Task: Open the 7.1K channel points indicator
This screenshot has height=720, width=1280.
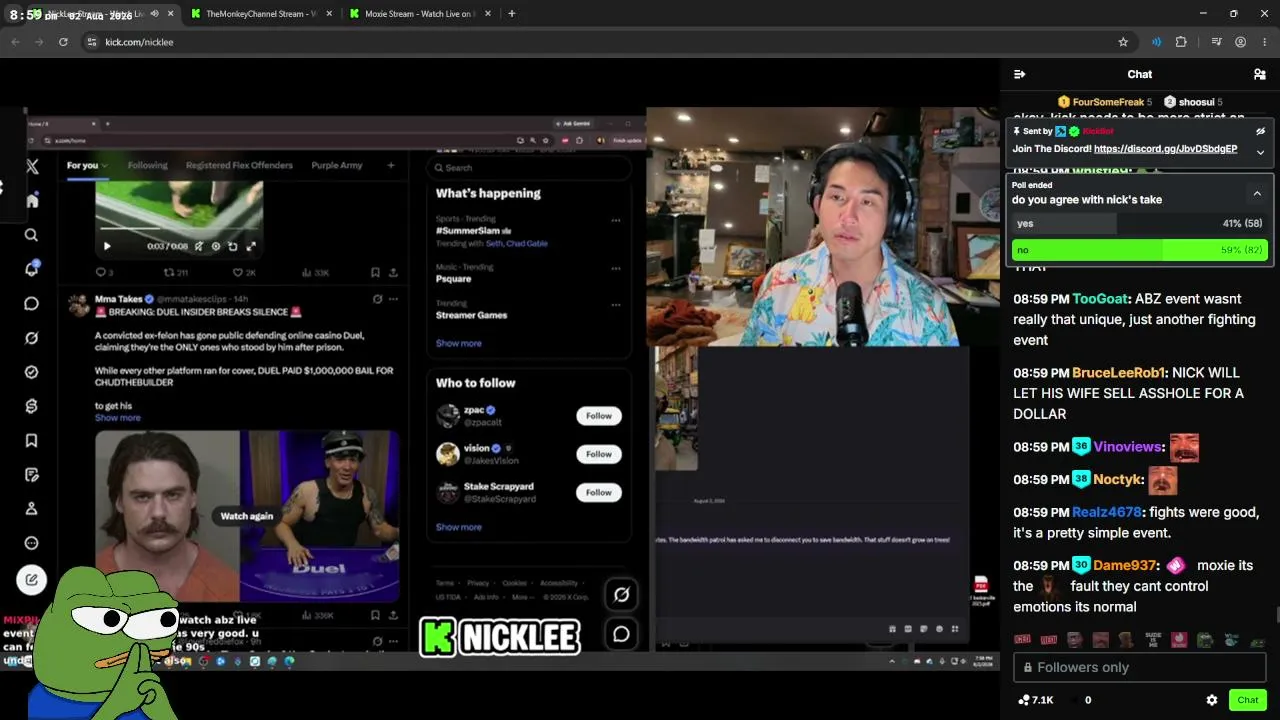Action: 1036,700
